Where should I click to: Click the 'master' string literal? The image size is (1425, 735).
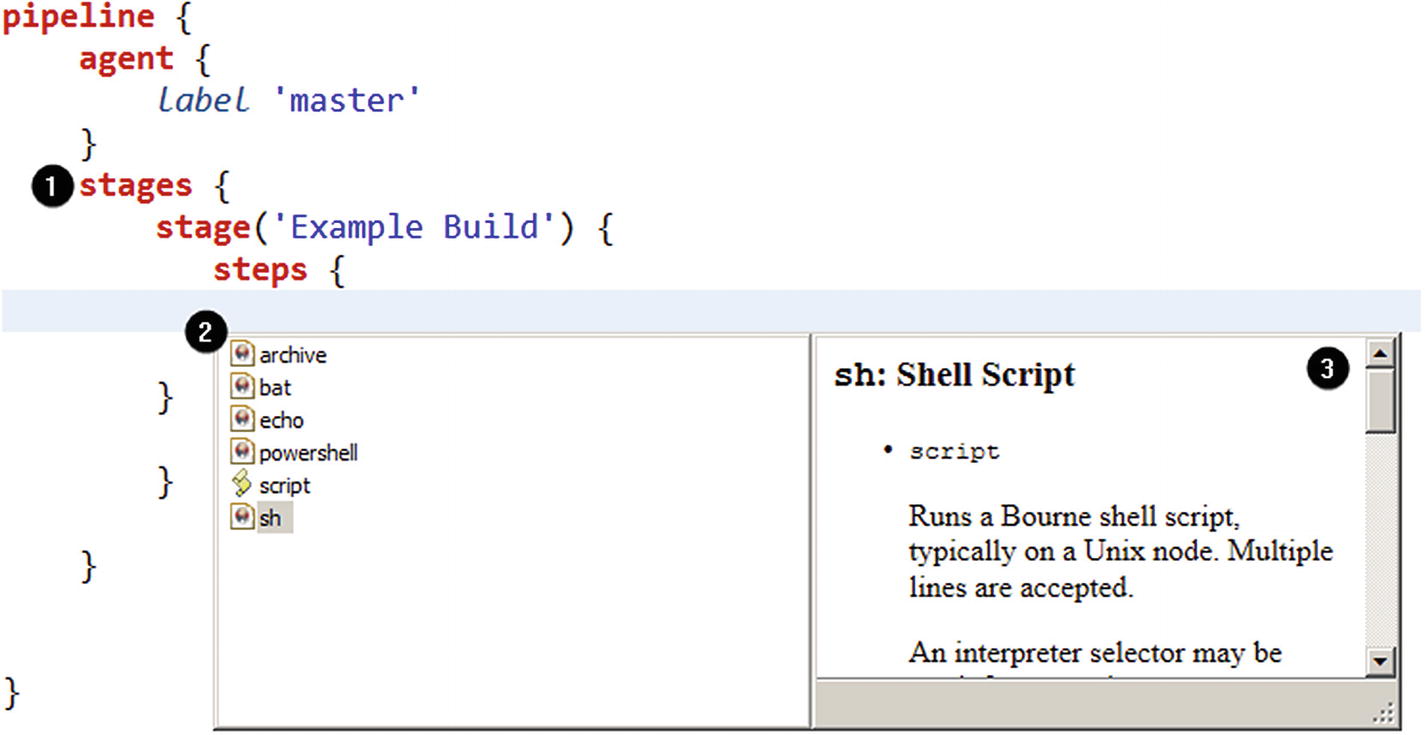click(x=348, y=100)
